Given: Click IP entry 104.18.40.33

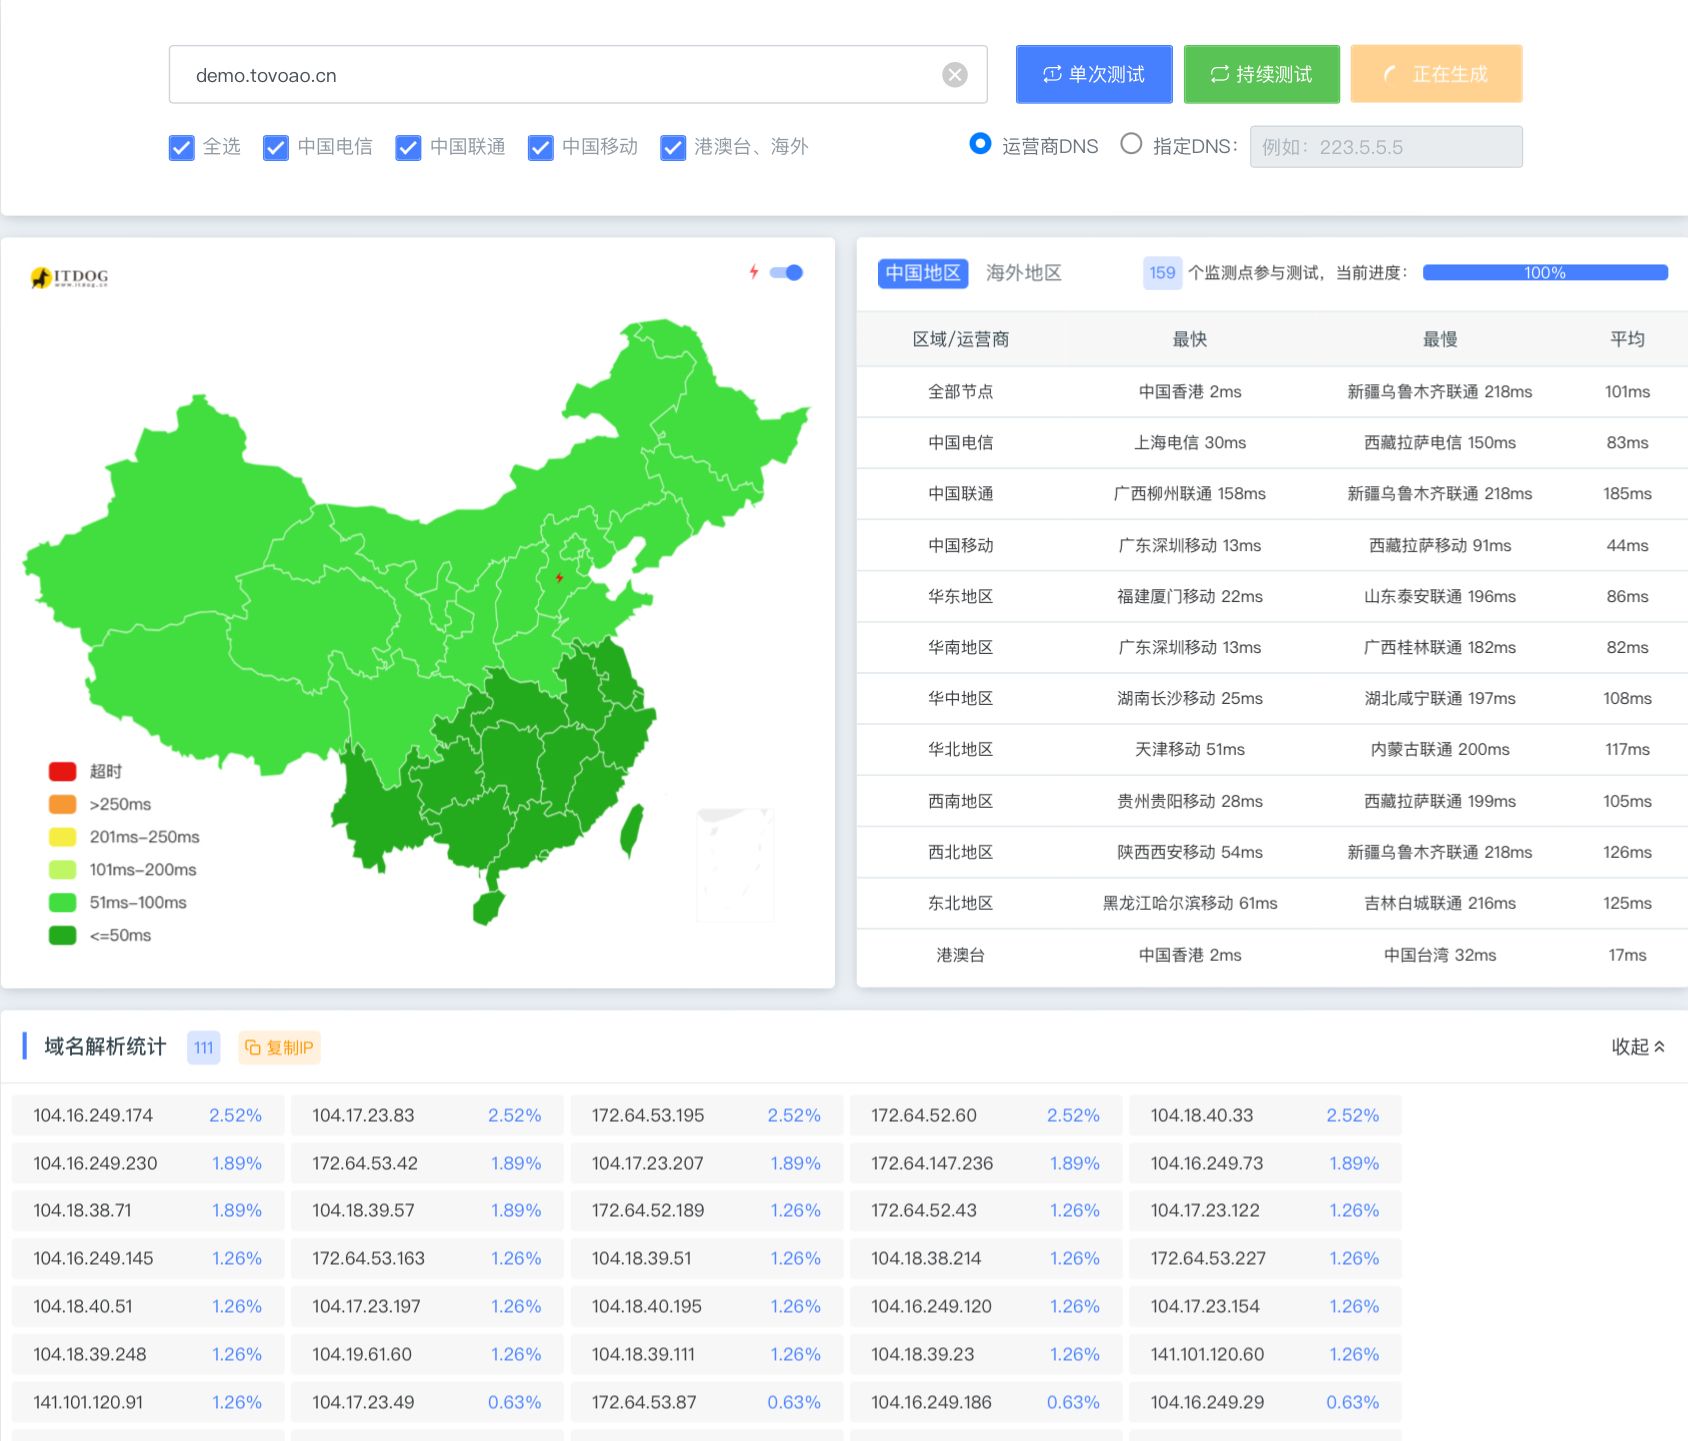Looking at the screenshot, I should pyautogui.click(x=1265, y=1116).
